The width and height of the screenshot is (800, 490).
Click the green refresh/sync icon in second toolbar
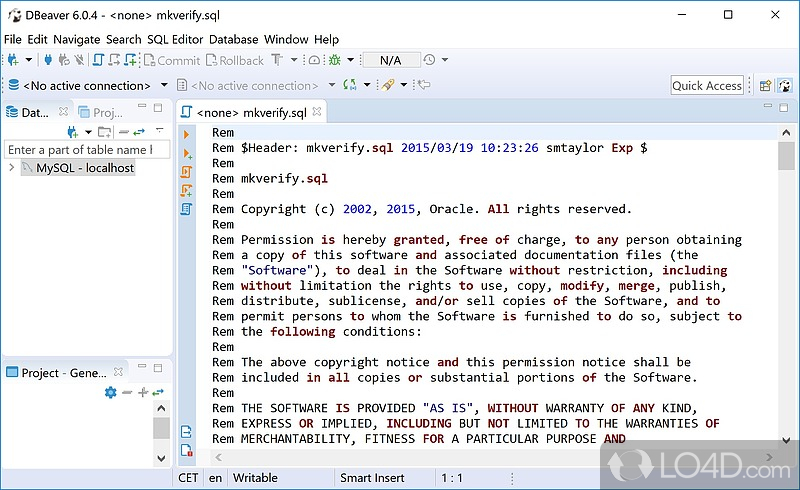349,85
